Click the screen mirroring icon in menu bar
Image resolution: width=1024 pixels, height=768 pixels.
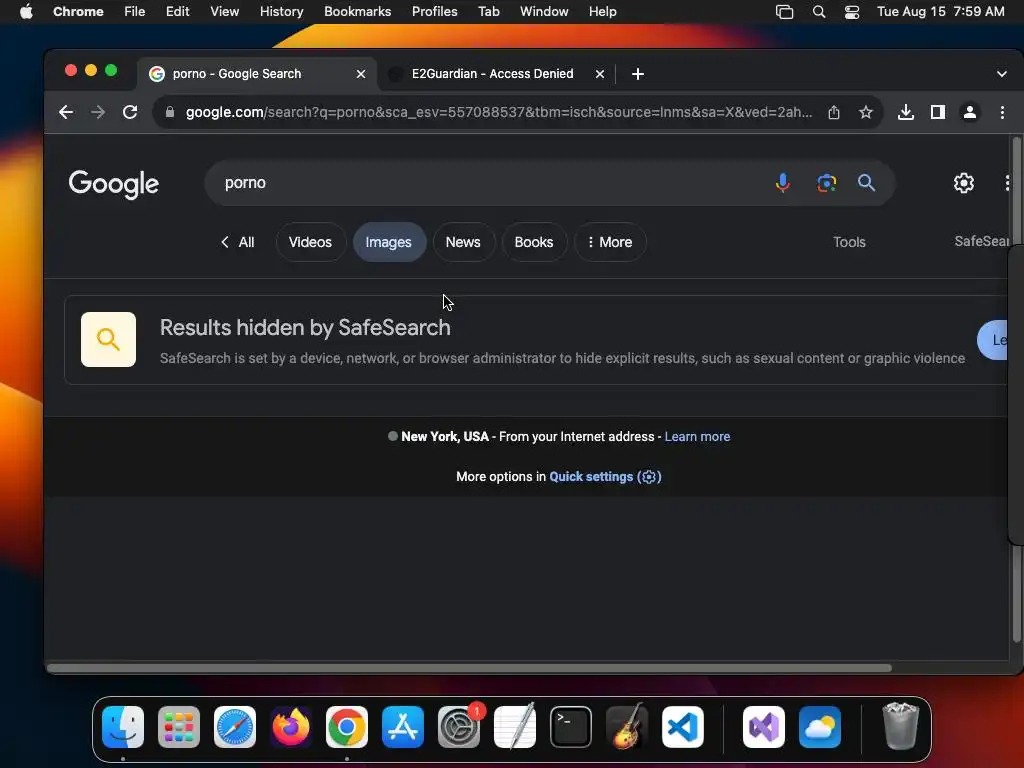(x=784, y=12)
